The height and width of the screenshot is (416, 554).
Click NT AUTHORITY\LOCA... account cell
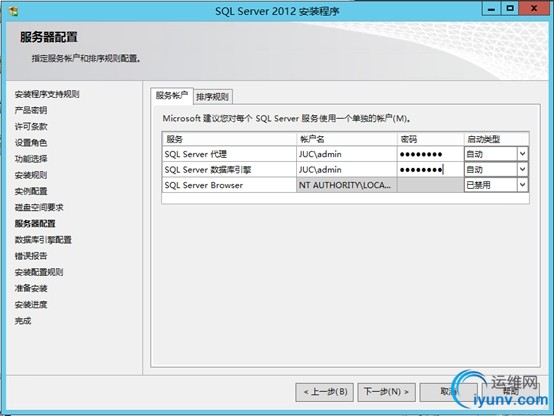coord(347,185)
